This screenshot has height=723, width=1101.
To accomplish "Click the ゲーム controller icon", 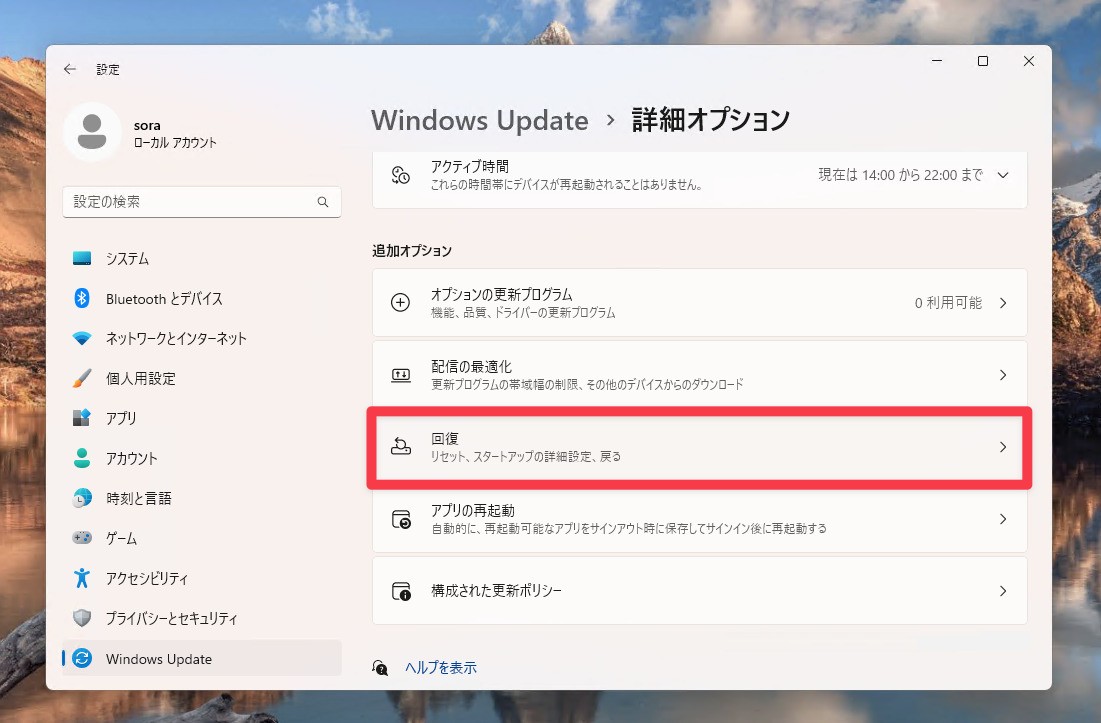I will click(x=82, y=538).
